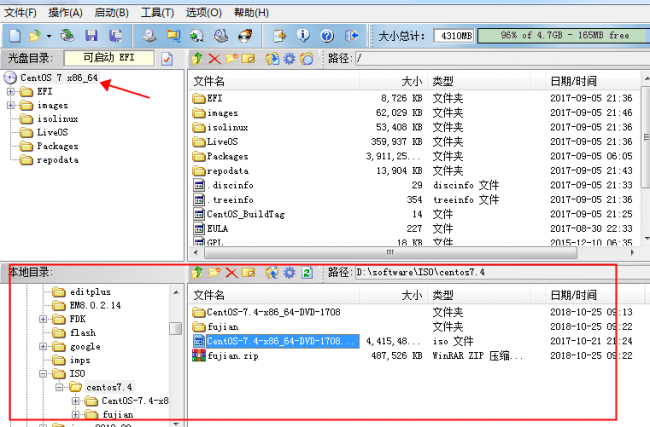
Task: Open the 工具(T) menu
Action: click(x=157, y=13)
